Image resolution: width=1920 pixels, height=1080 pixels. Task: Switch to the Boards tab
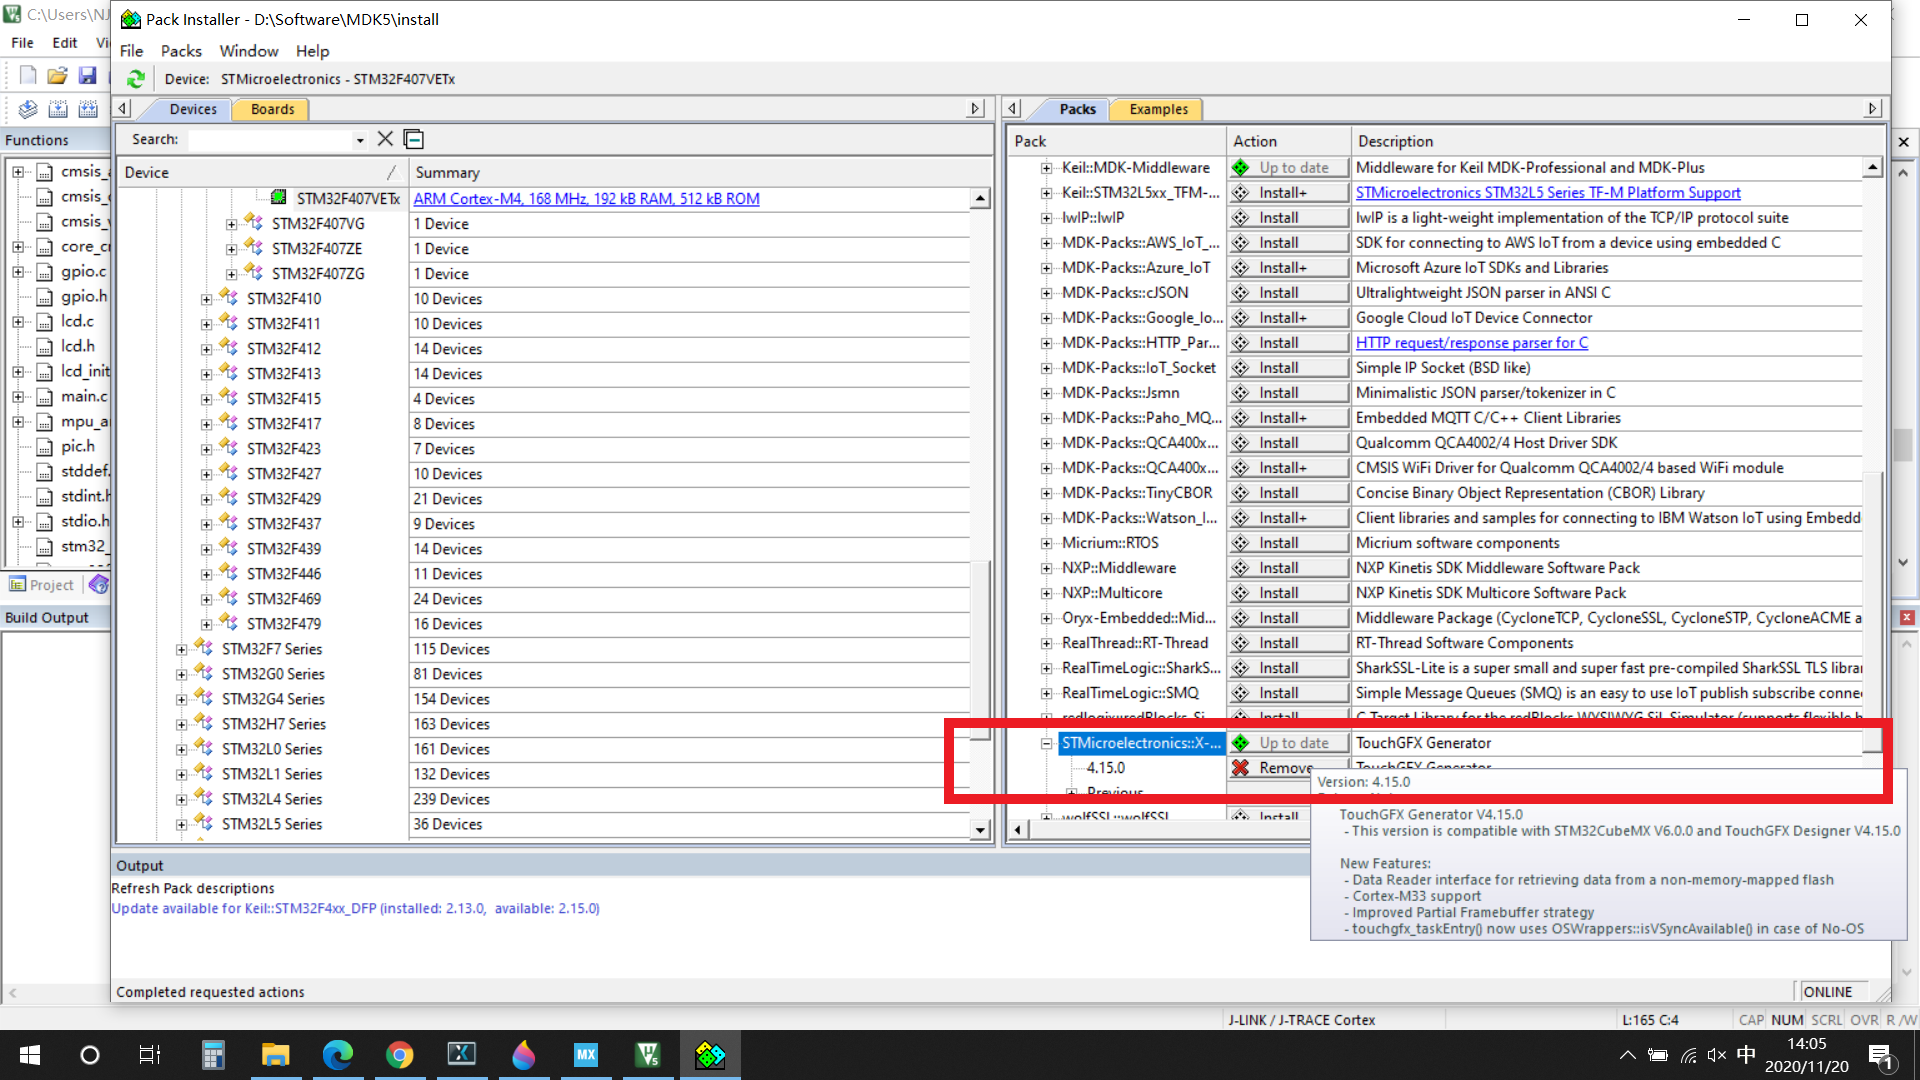click(272, 109)
